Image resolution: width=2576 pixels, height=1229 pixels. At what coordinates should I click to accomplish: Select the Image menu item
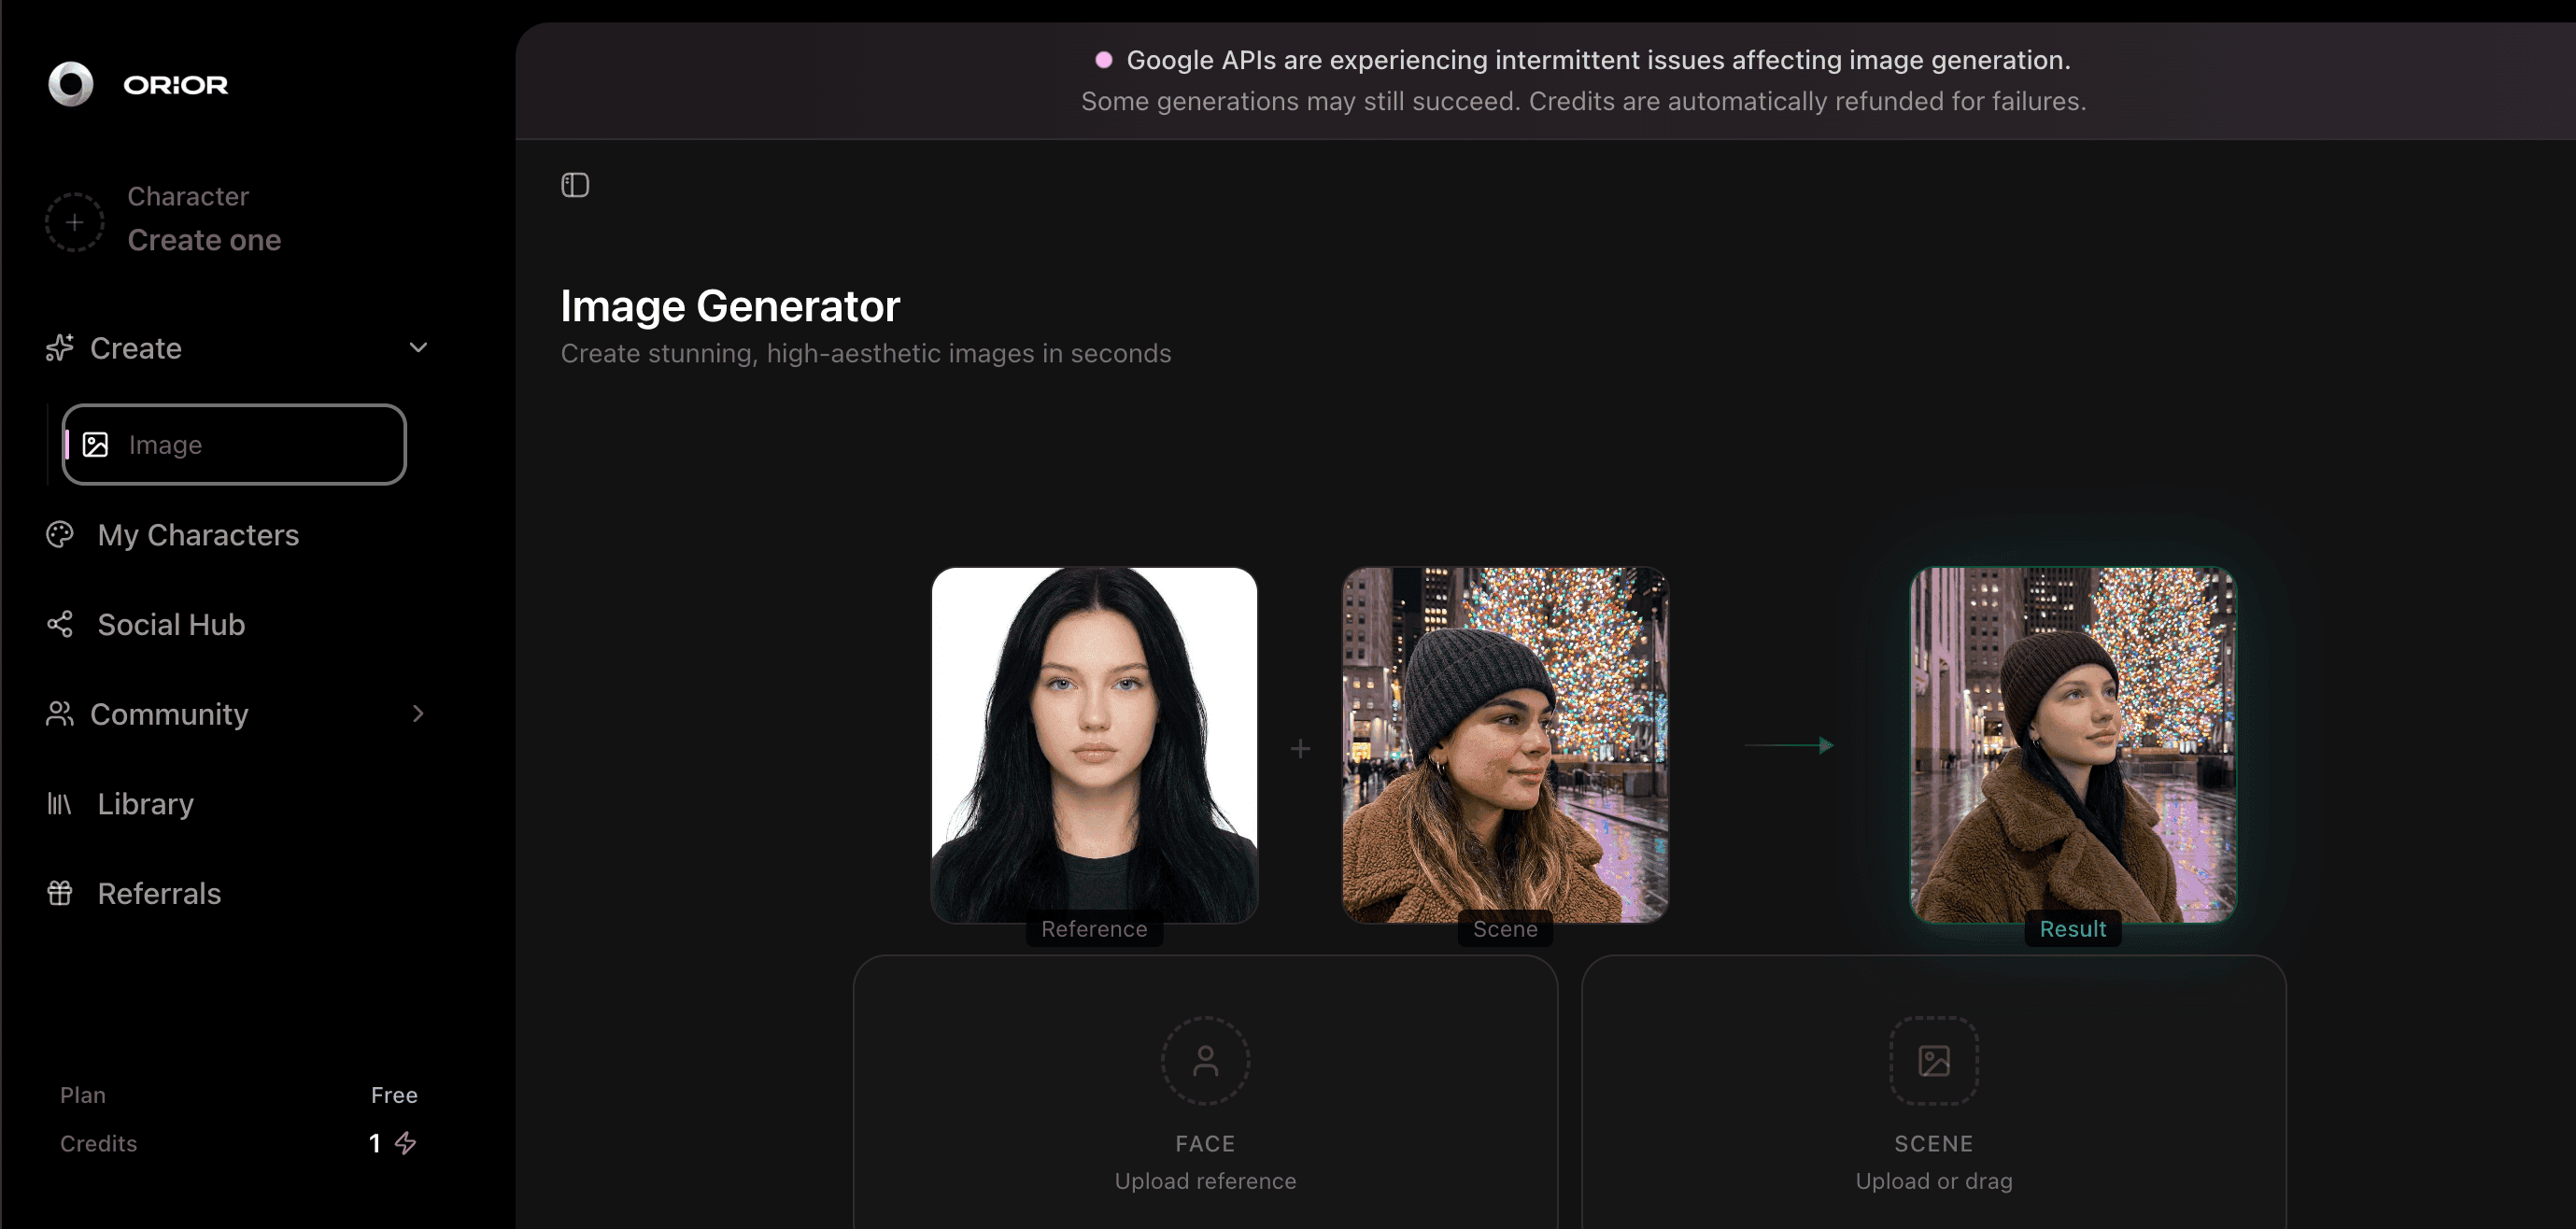pyautogui.click(x=234, y=445)
